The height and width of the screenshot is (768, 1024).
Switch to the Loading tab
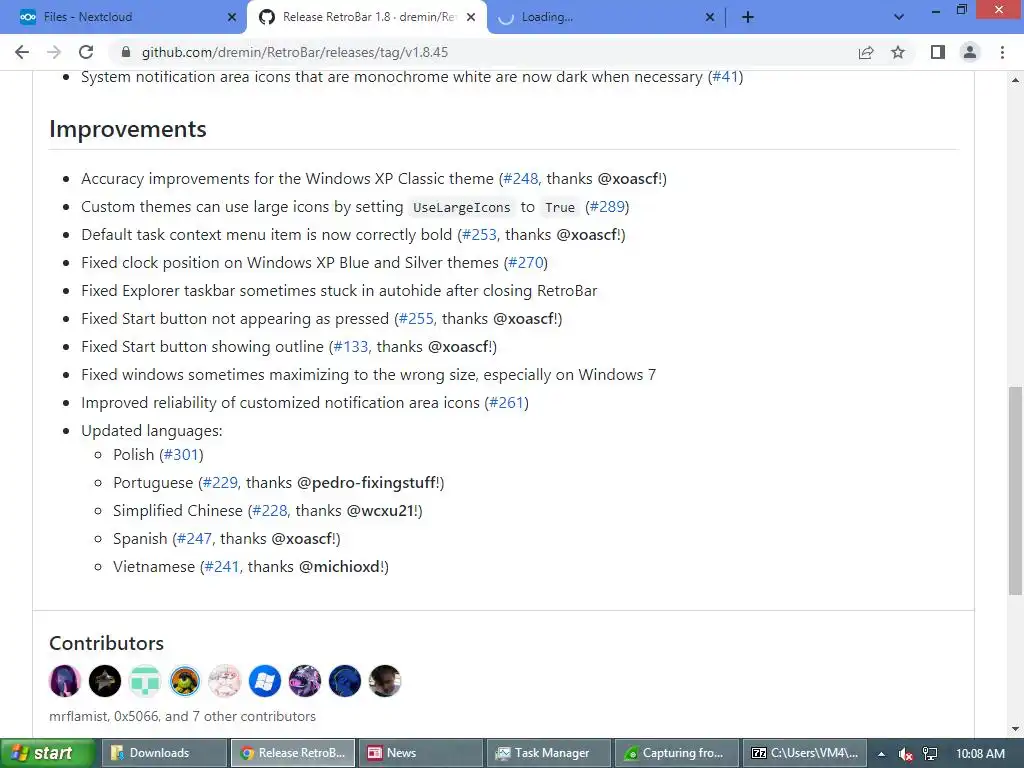[606, 17]
